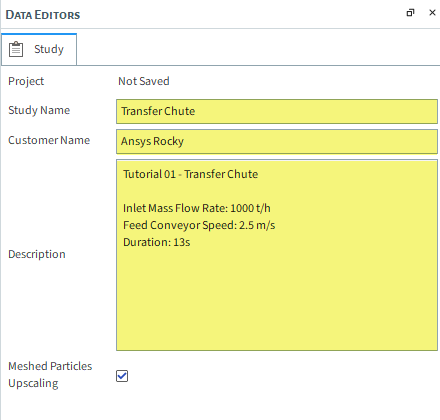Click the empty tab strip beside the Study tab
Screen dimensions: 440x420
click(x=258, y=49)
